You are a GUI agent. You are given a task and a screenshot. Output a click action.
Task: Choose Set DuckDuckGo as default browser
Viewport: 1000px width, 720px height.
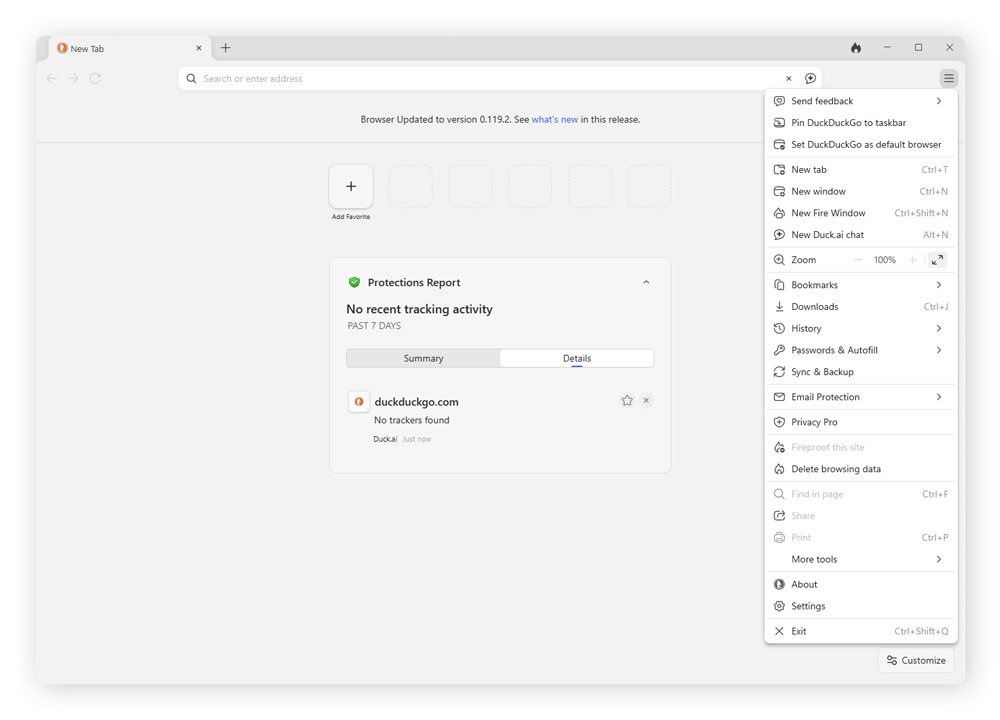(861, 144)
